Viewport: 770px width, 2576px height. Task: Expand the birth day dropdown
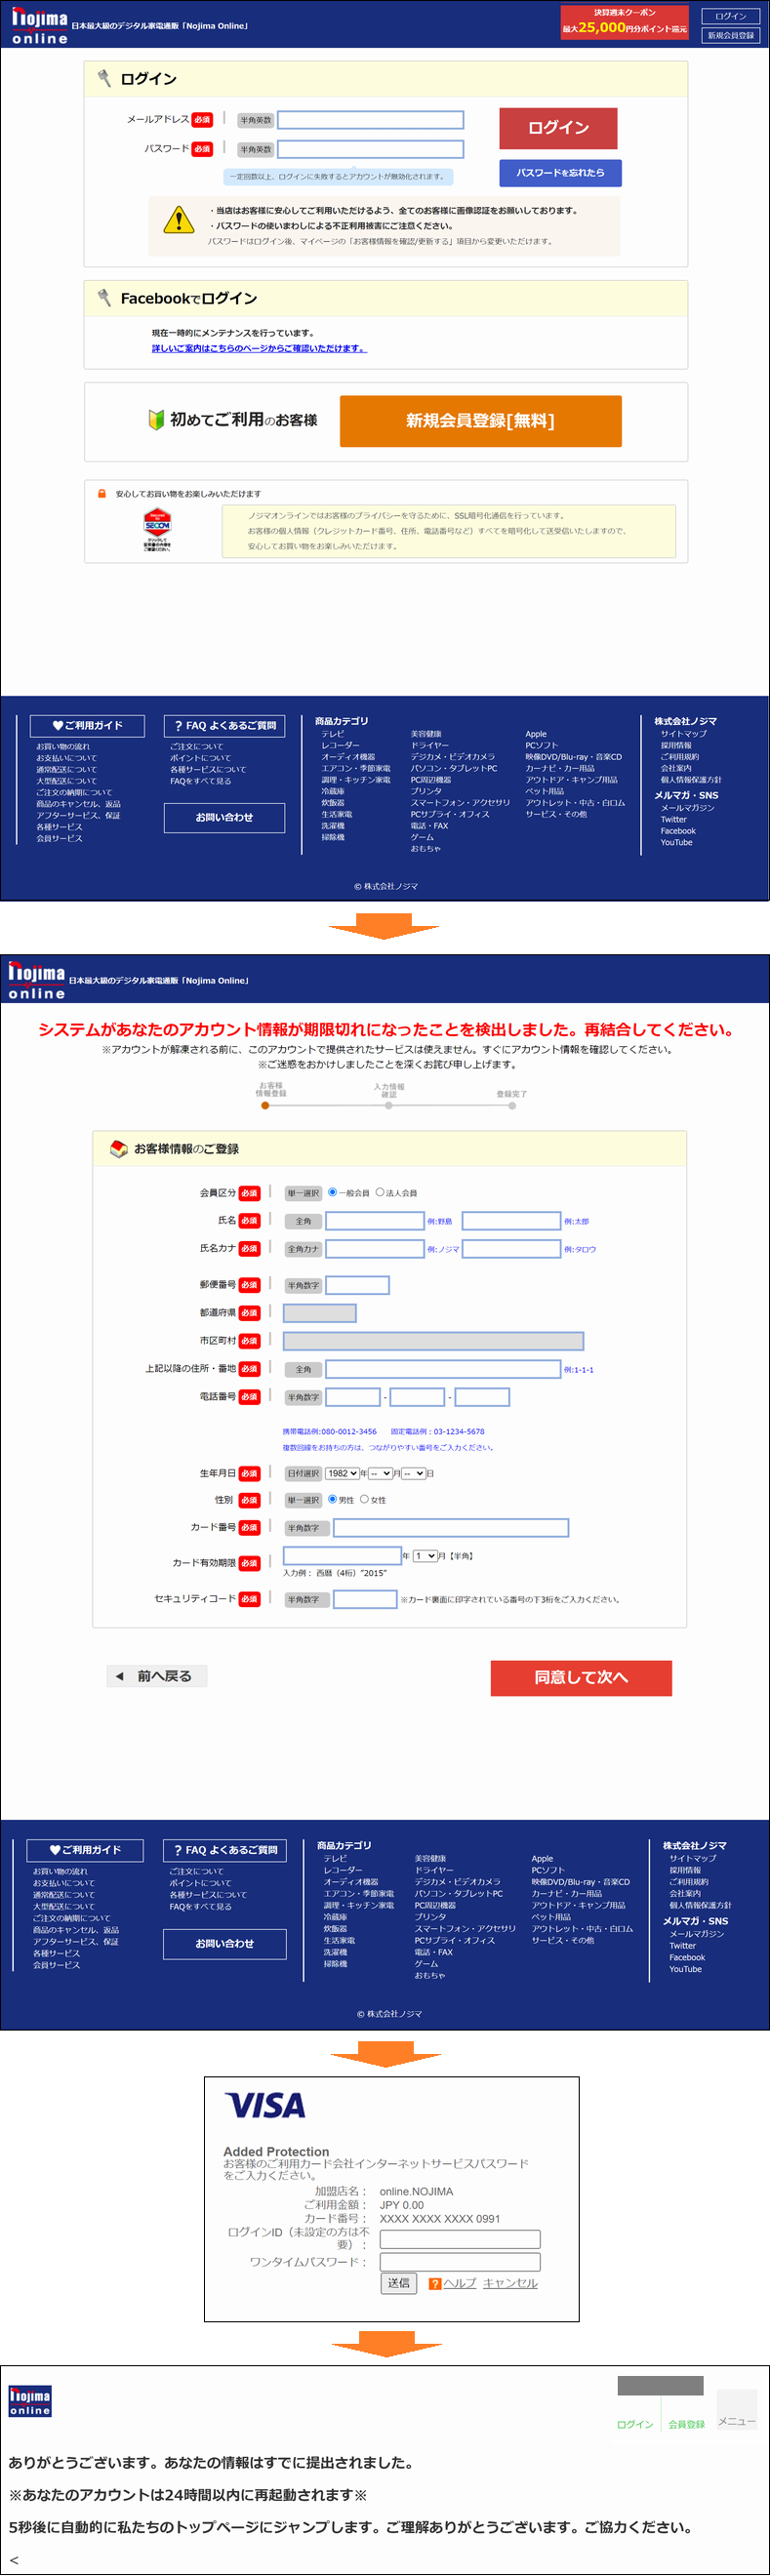pos(414,1473)
